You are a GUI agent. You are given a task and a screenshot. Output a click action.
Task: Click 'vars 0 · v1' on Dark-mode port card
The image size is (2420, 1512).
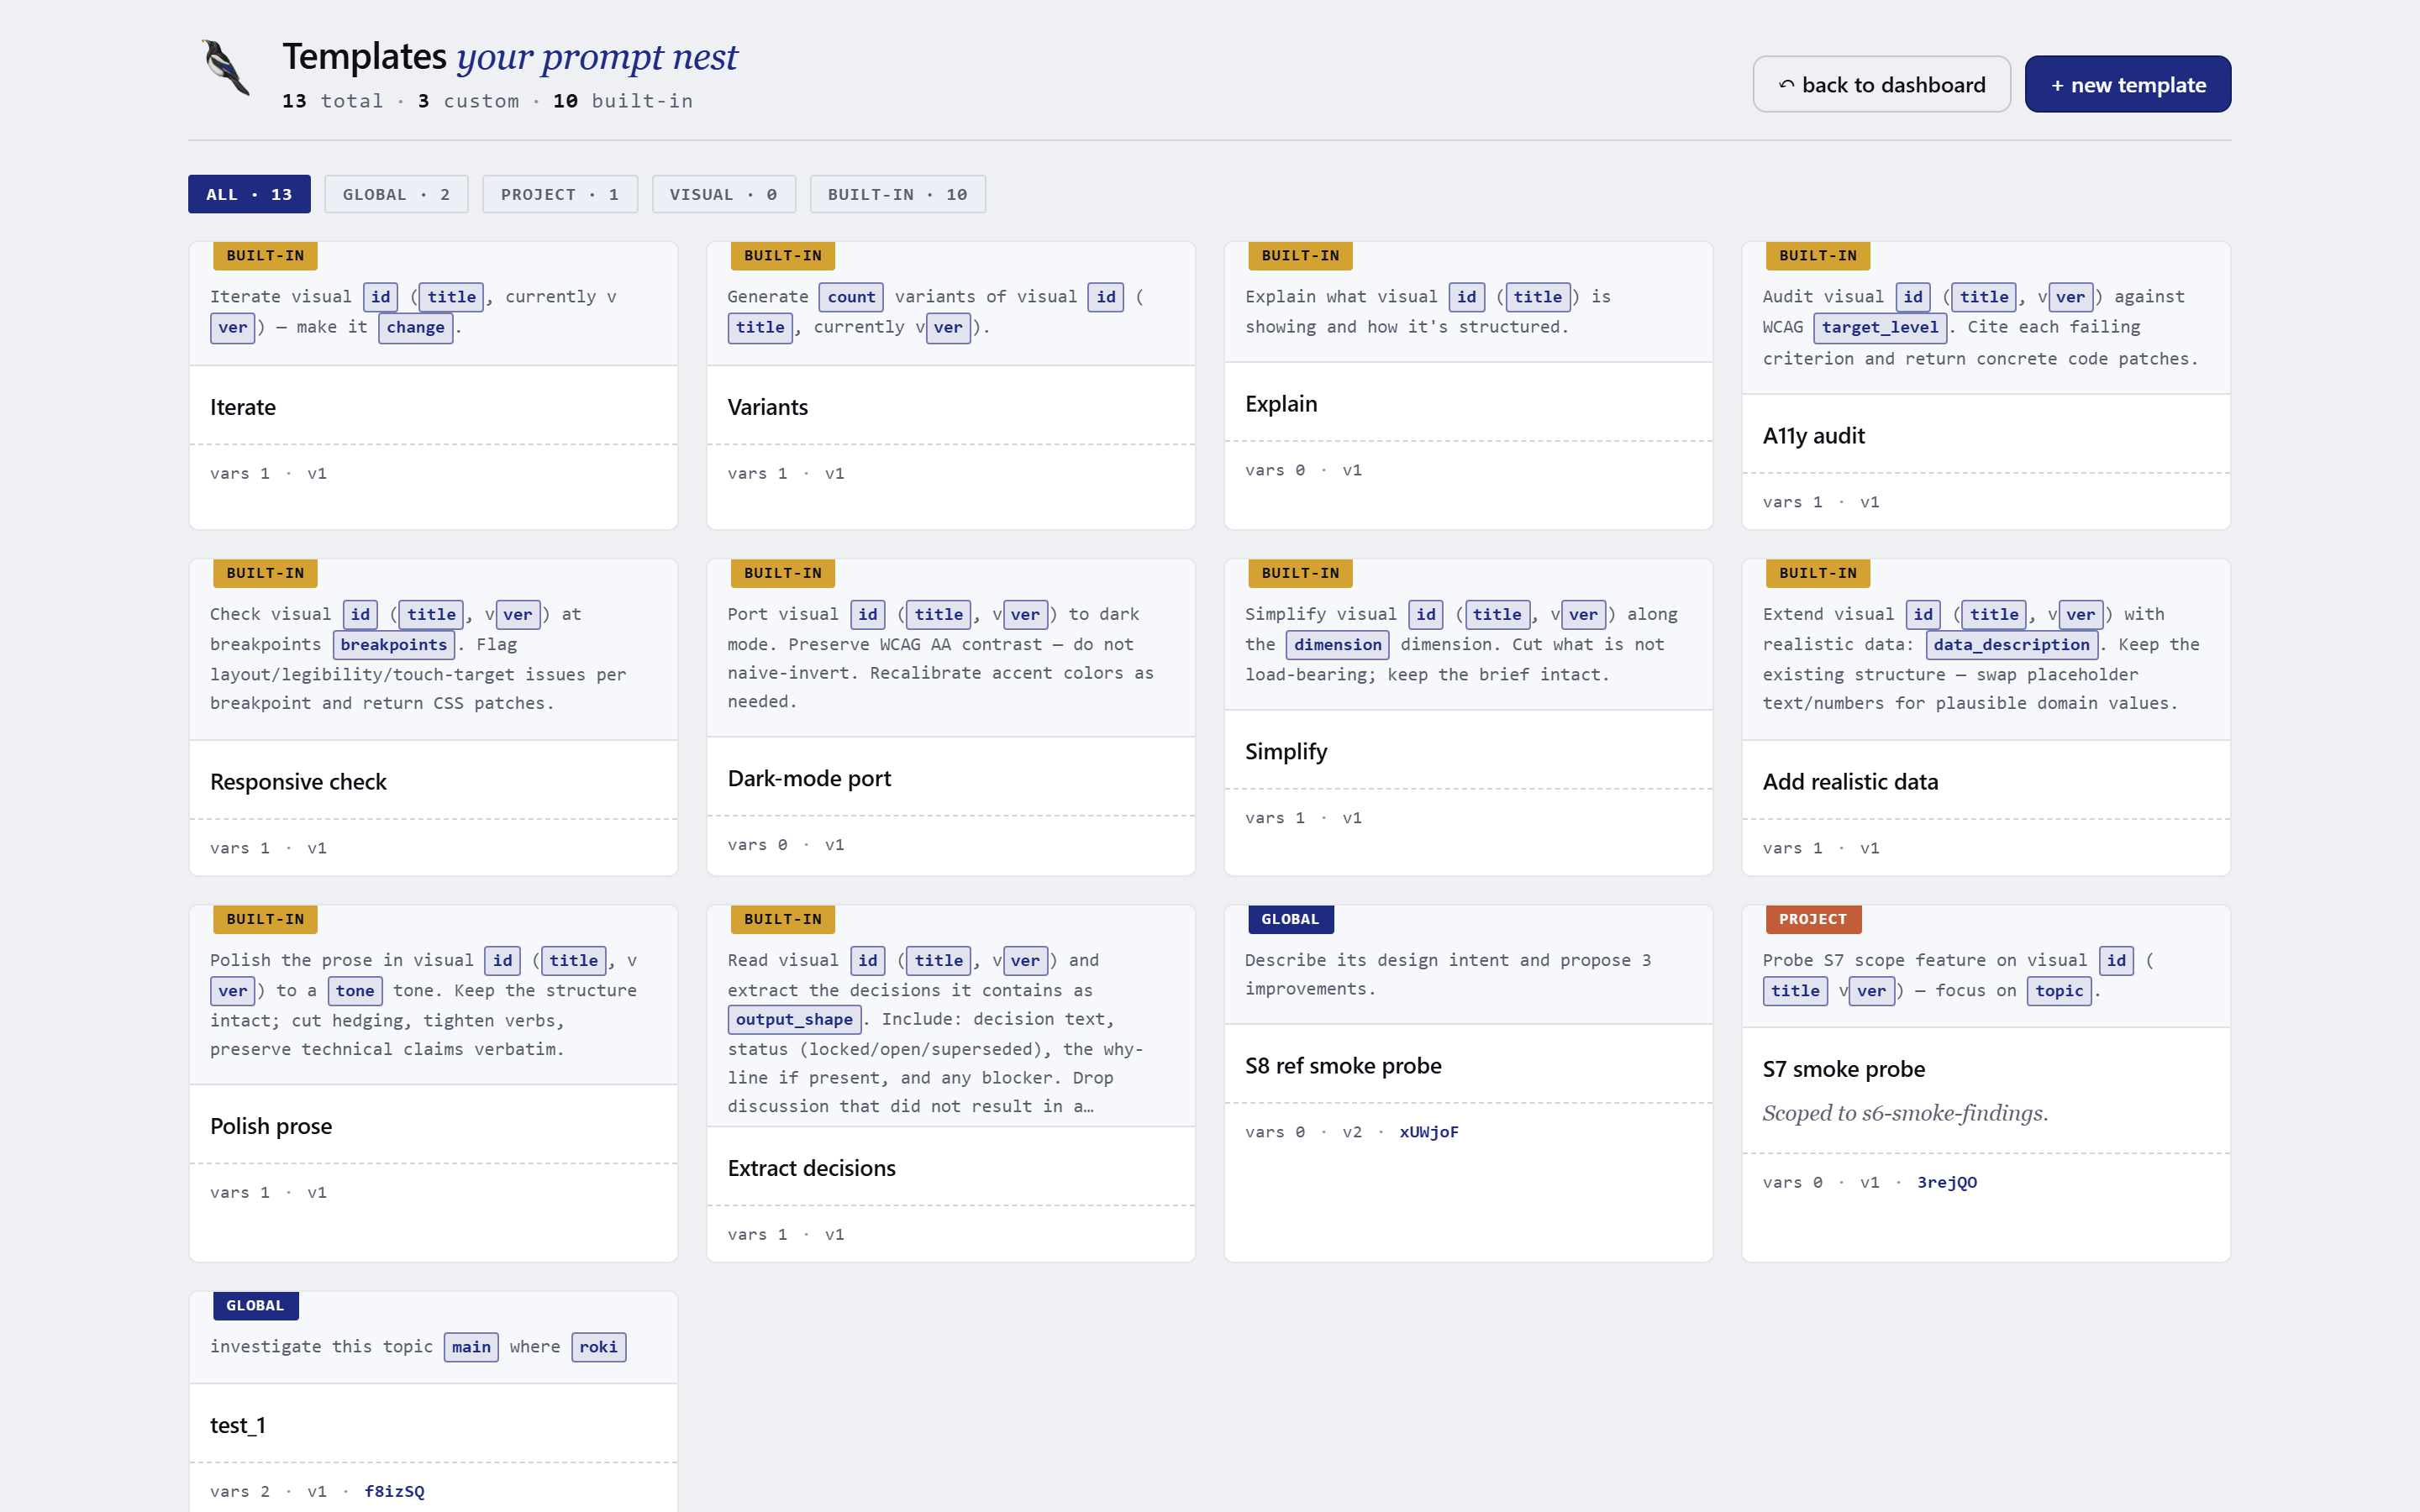point(785,845)
